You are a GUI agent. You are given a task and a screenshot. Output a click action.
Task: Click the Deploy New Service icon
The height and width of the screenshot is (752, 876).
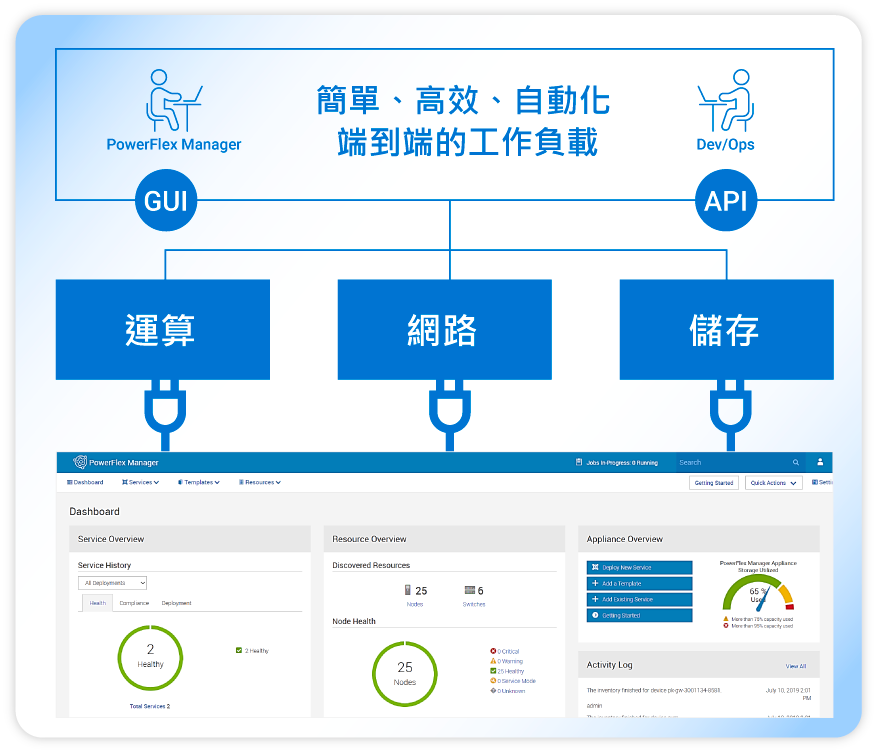coord(594,567)
